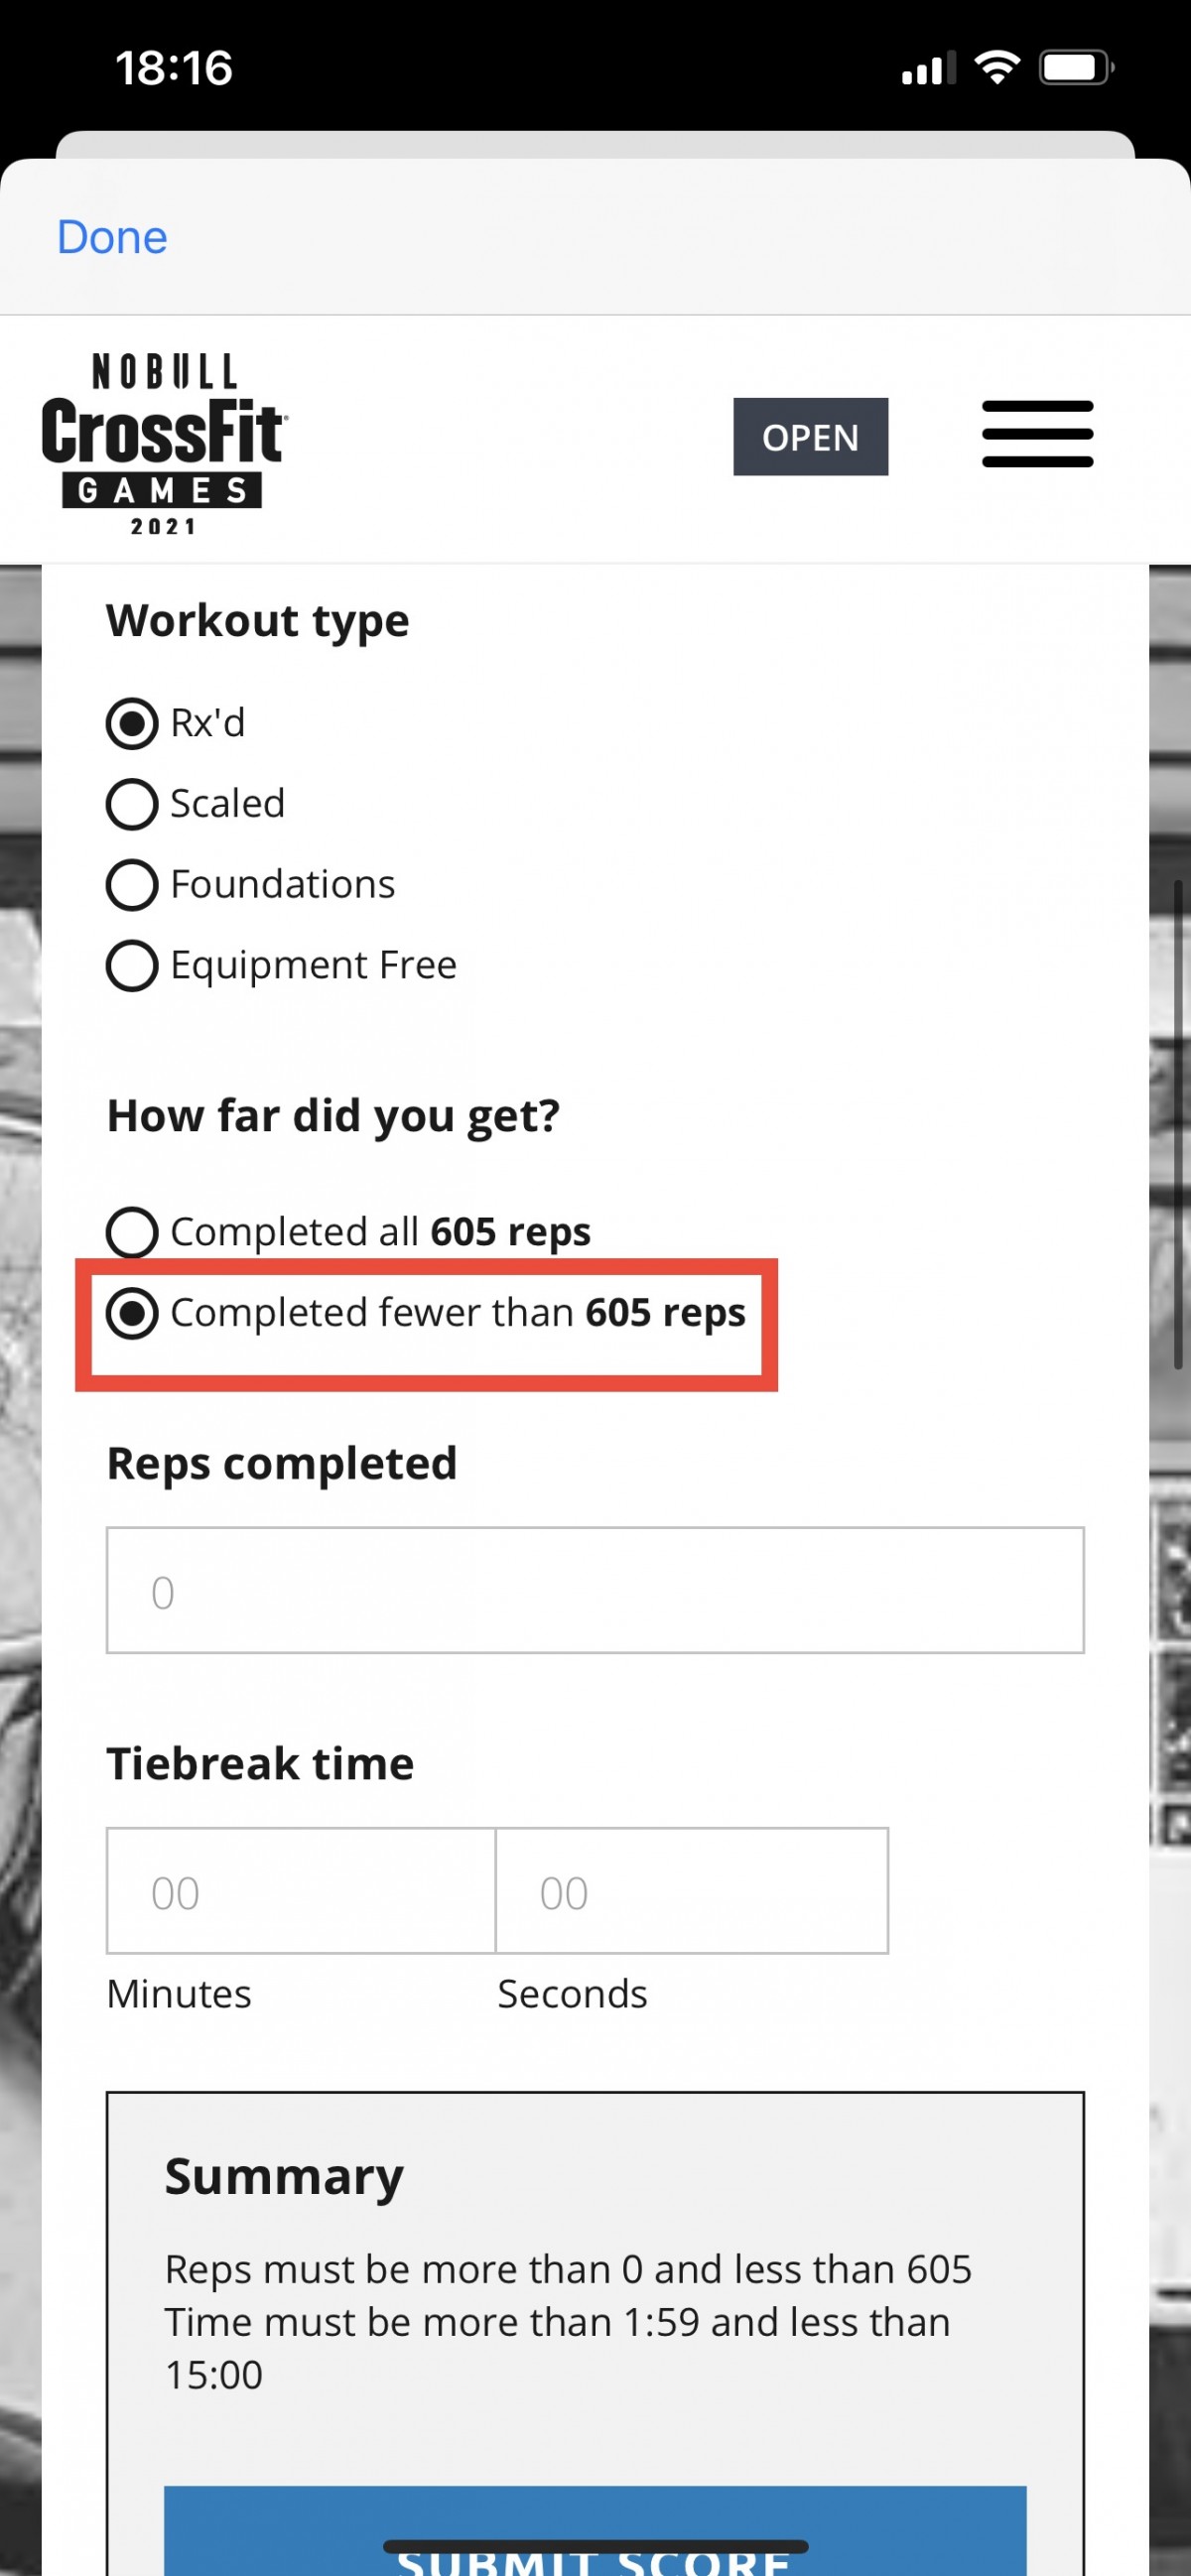
Task: Click the OPEN competition tab
Action: click(810, 437)
